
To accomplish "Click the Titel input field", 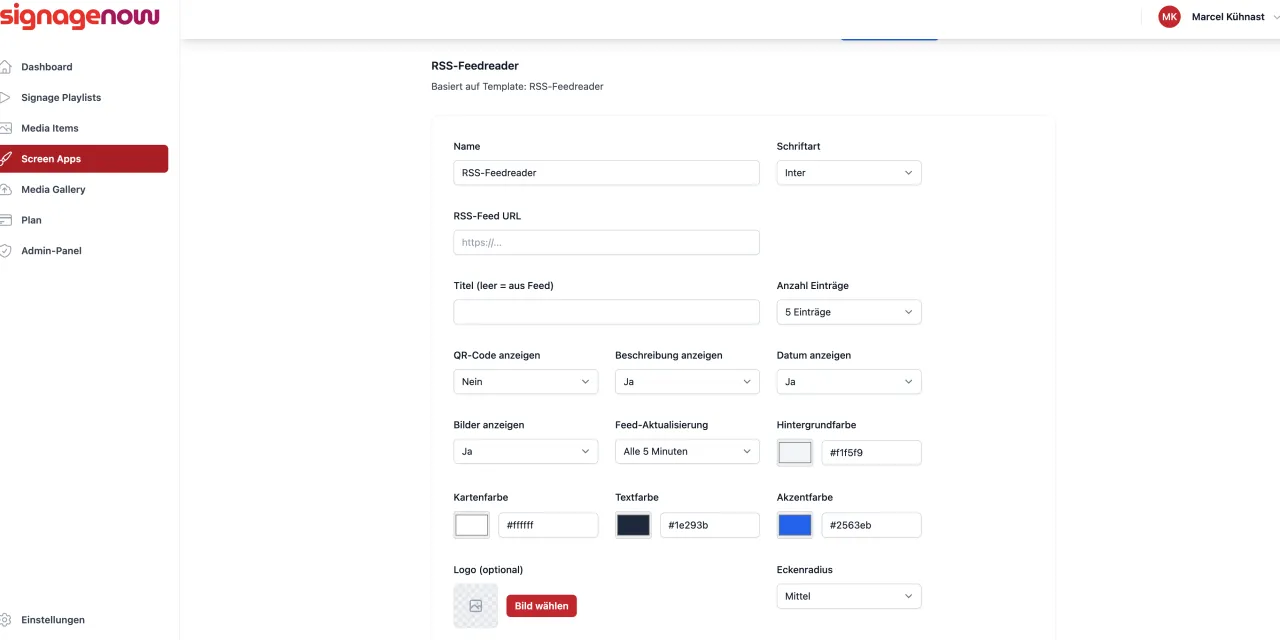I will point(606,312).
